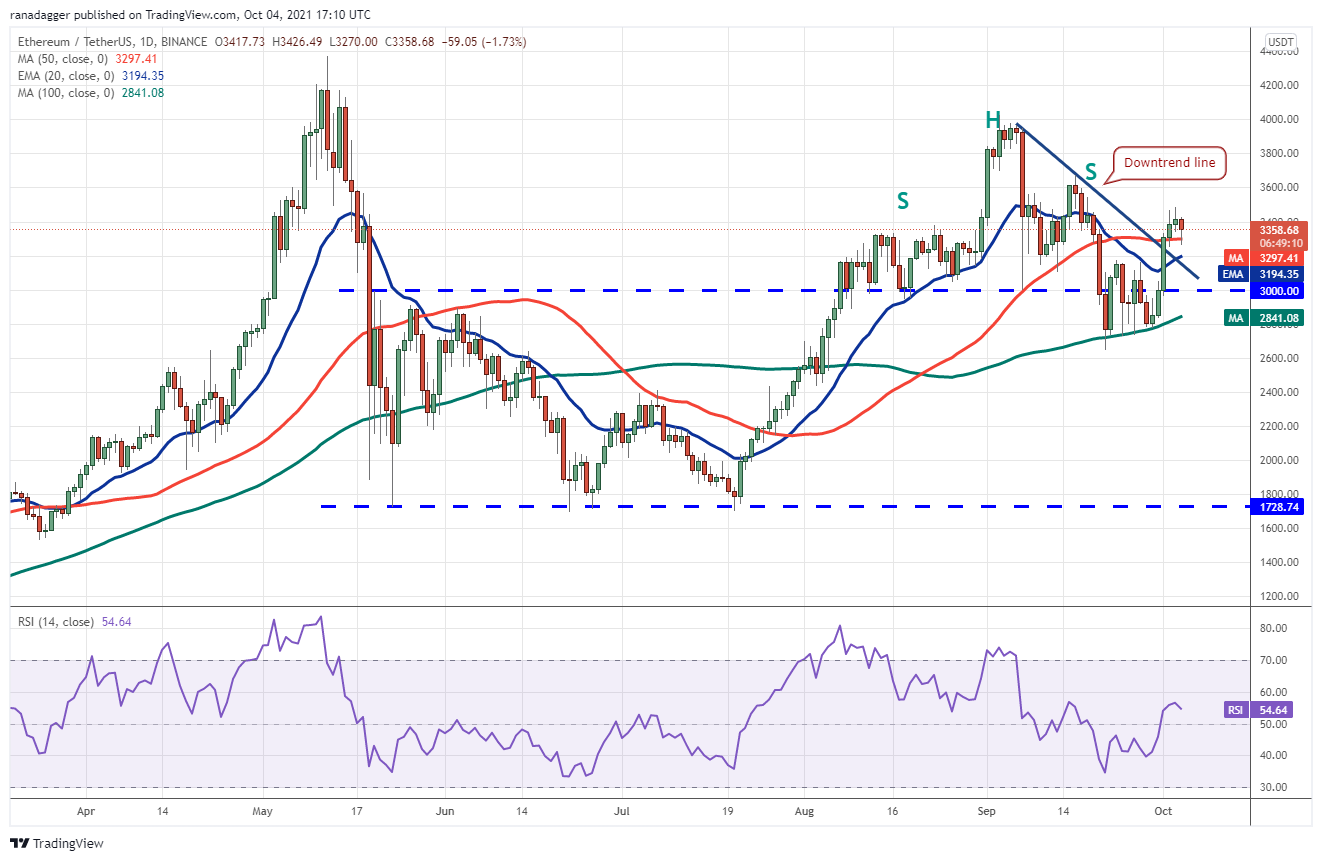
Task: Click the 1600.00 price axis label
Action: point(1279,528)
